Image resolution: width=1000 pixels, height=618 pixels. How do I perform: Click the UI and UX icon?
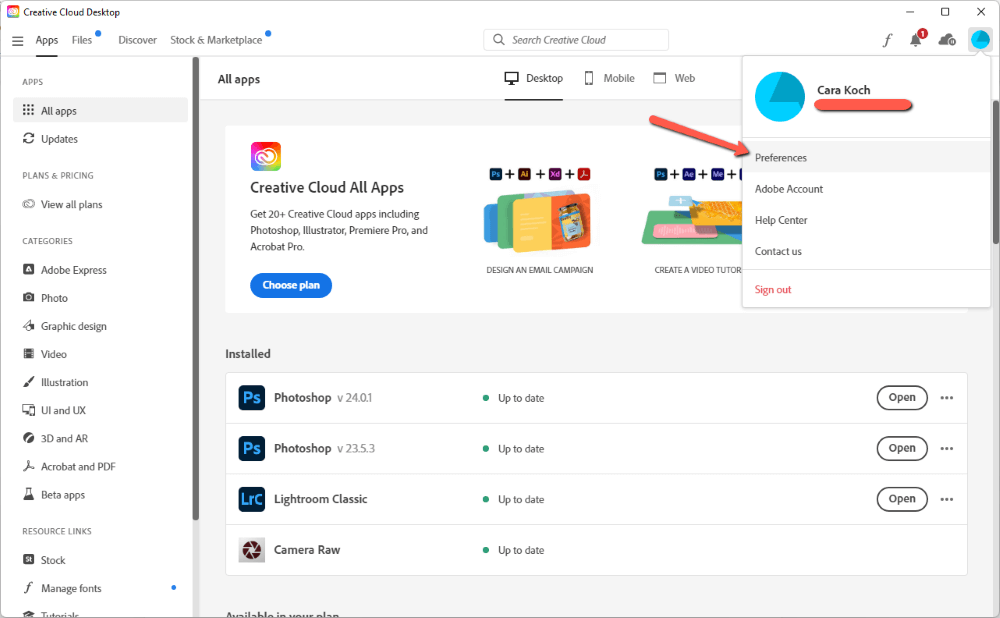pyautogui.click(x=29, y=409)
